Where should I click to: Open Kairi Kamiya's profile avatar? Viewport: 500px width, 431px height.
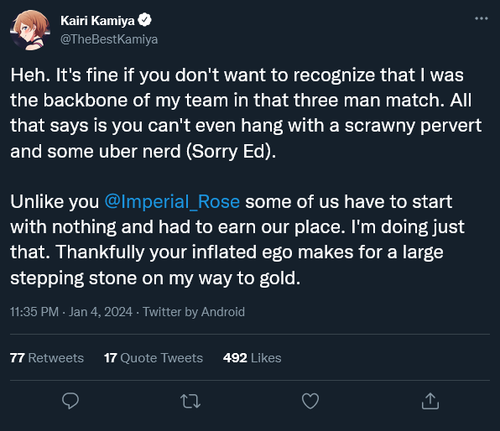pyautogui.click(x=30, y=30)
